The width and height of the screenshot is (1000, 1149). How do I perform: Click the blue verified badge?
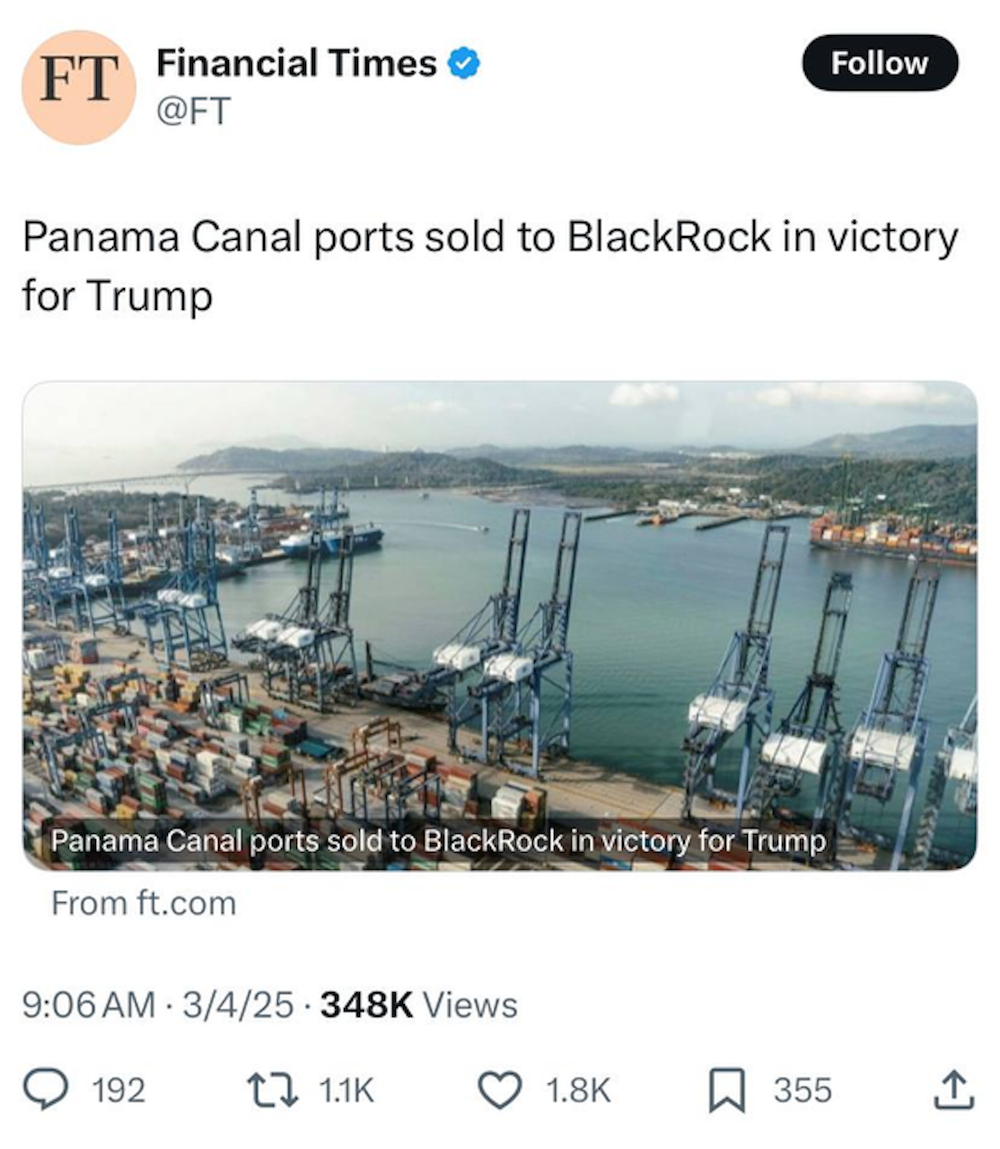[463, 64]
